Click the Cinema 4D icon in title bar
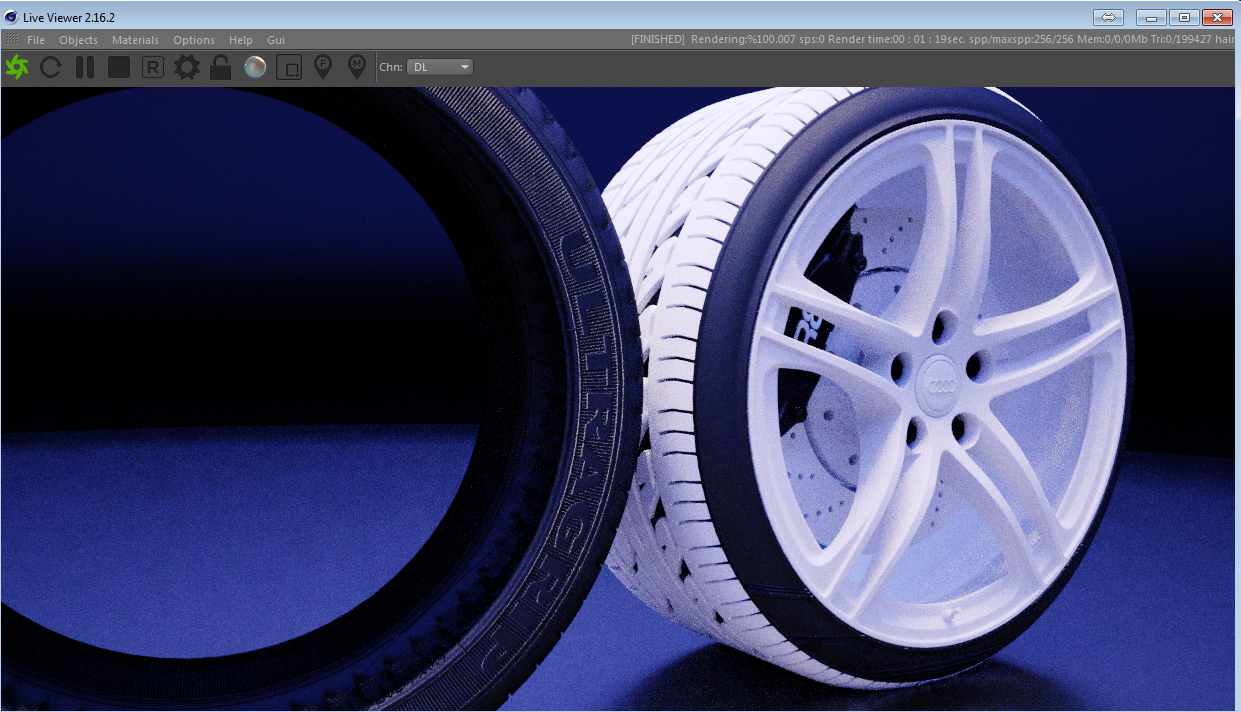Image resolution: width=1241 pixels, height=712 pixels. [11, 17]
